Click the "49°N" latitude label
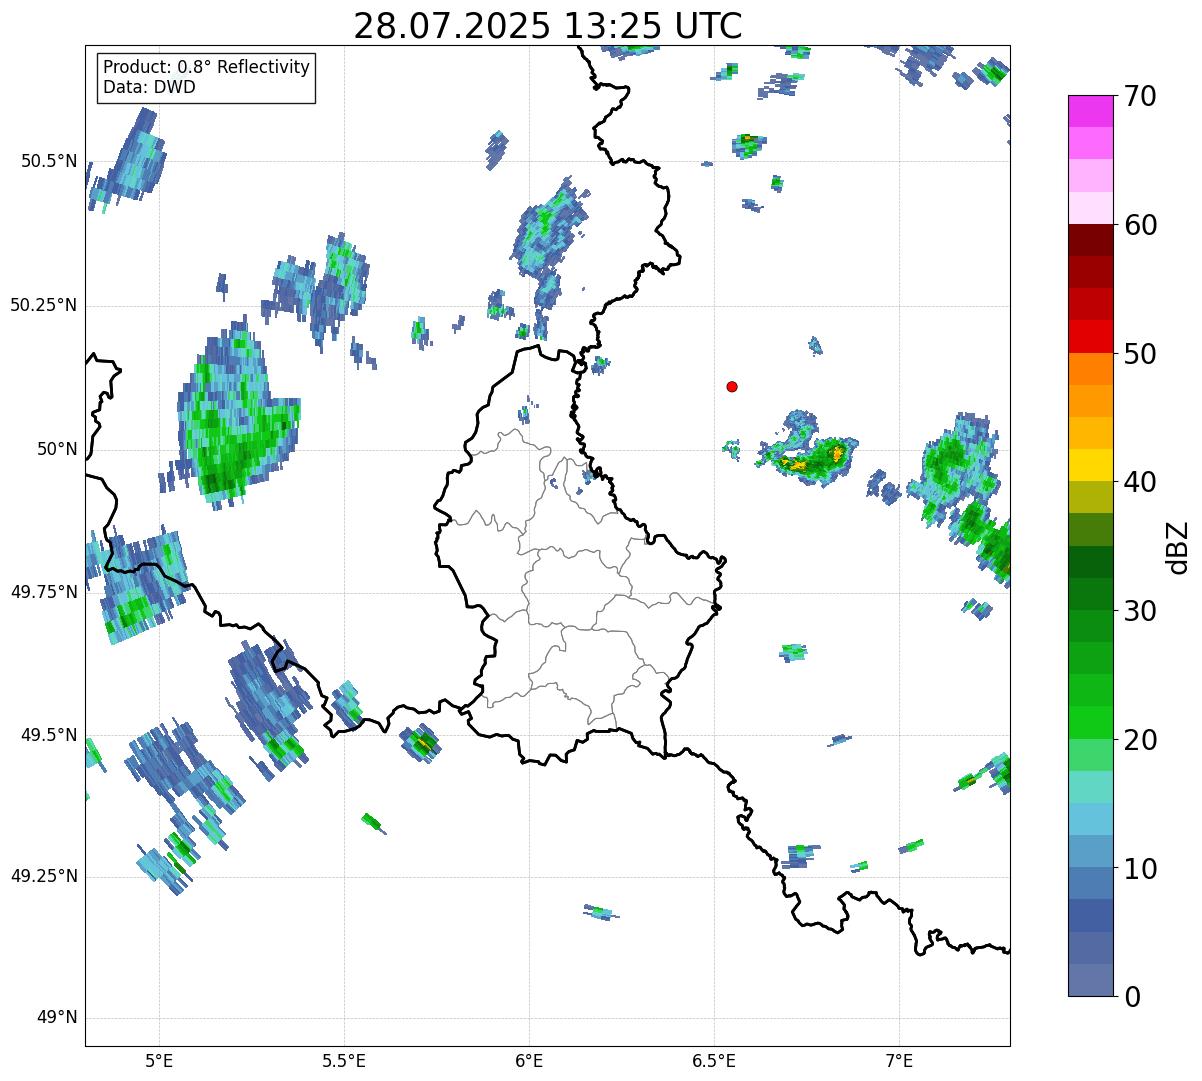Image resolution: width=1202 pixels, height=1081 pixels. pos(57,1018)
